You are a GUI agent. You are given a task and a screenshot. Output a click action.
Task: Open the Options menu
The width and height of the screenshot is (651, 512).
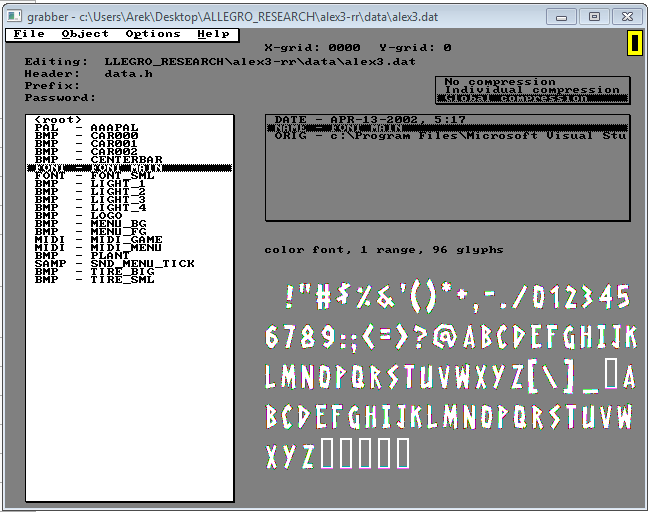click(152, 34)
